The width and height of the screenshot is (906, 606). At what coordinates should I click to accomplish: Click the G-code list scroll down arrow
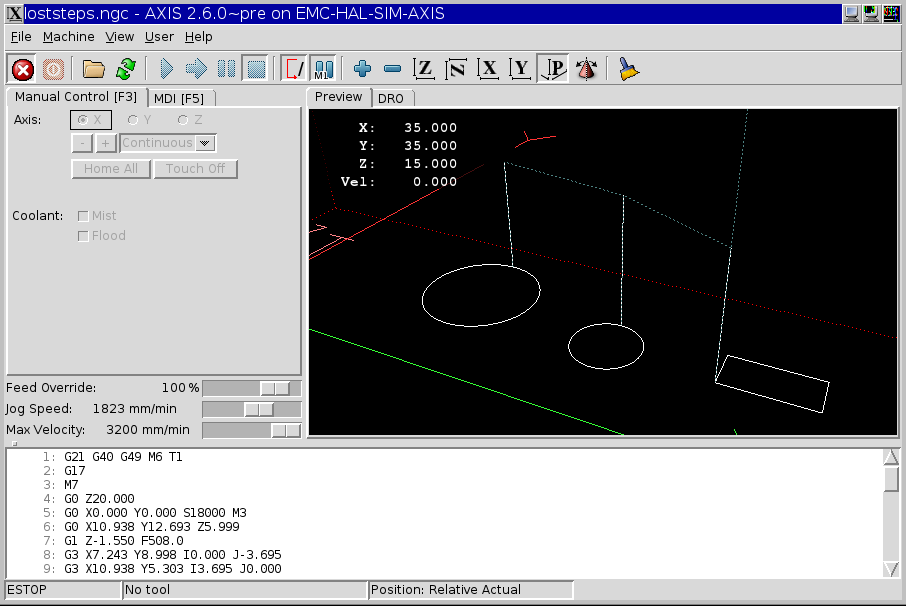(891, 569)
